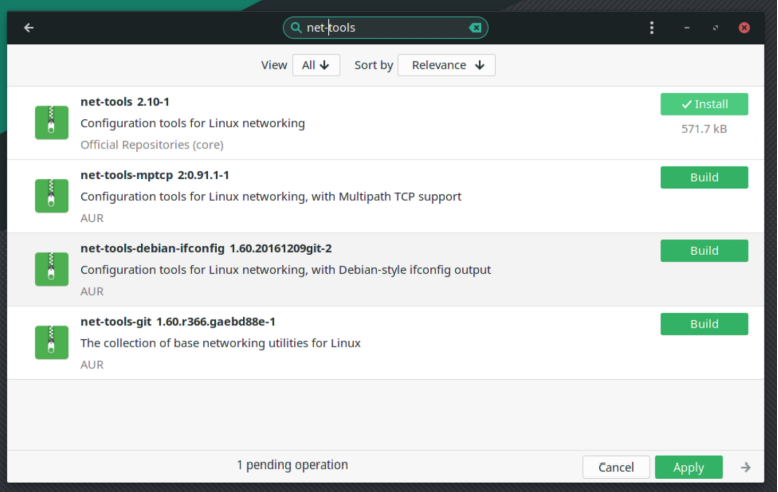Click '1 pending operation' status text
Image resolution: width=778 pixels, height=492 pixels.
292,465
